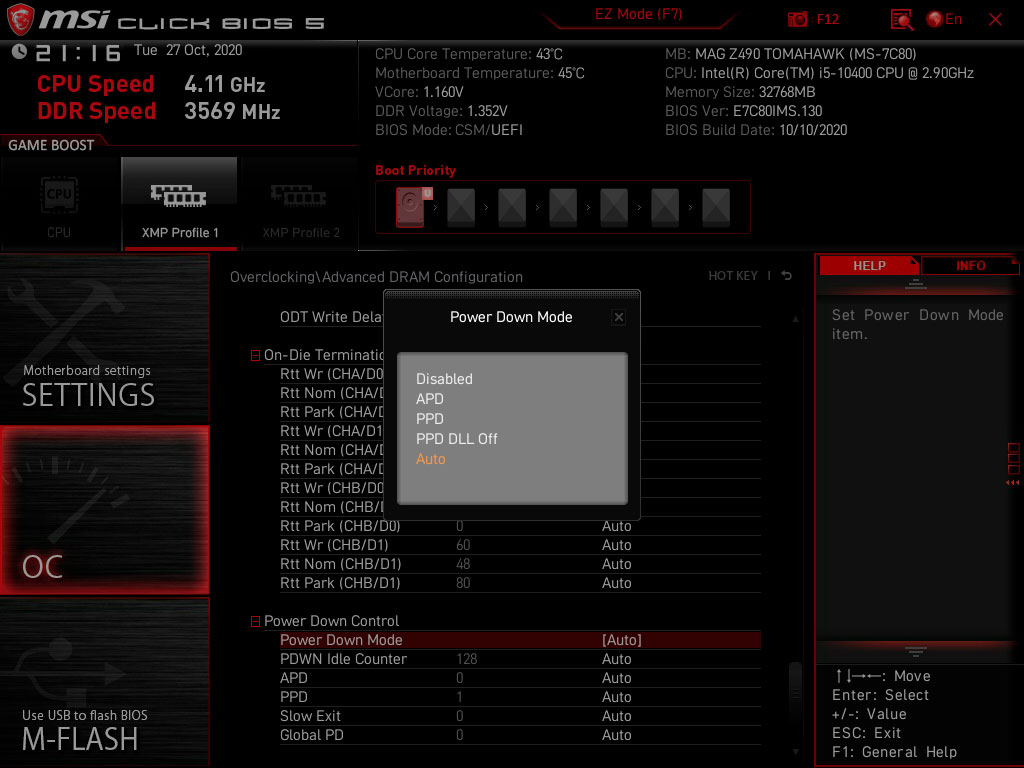Click the settings list scroll up arrow

(795, 319)
